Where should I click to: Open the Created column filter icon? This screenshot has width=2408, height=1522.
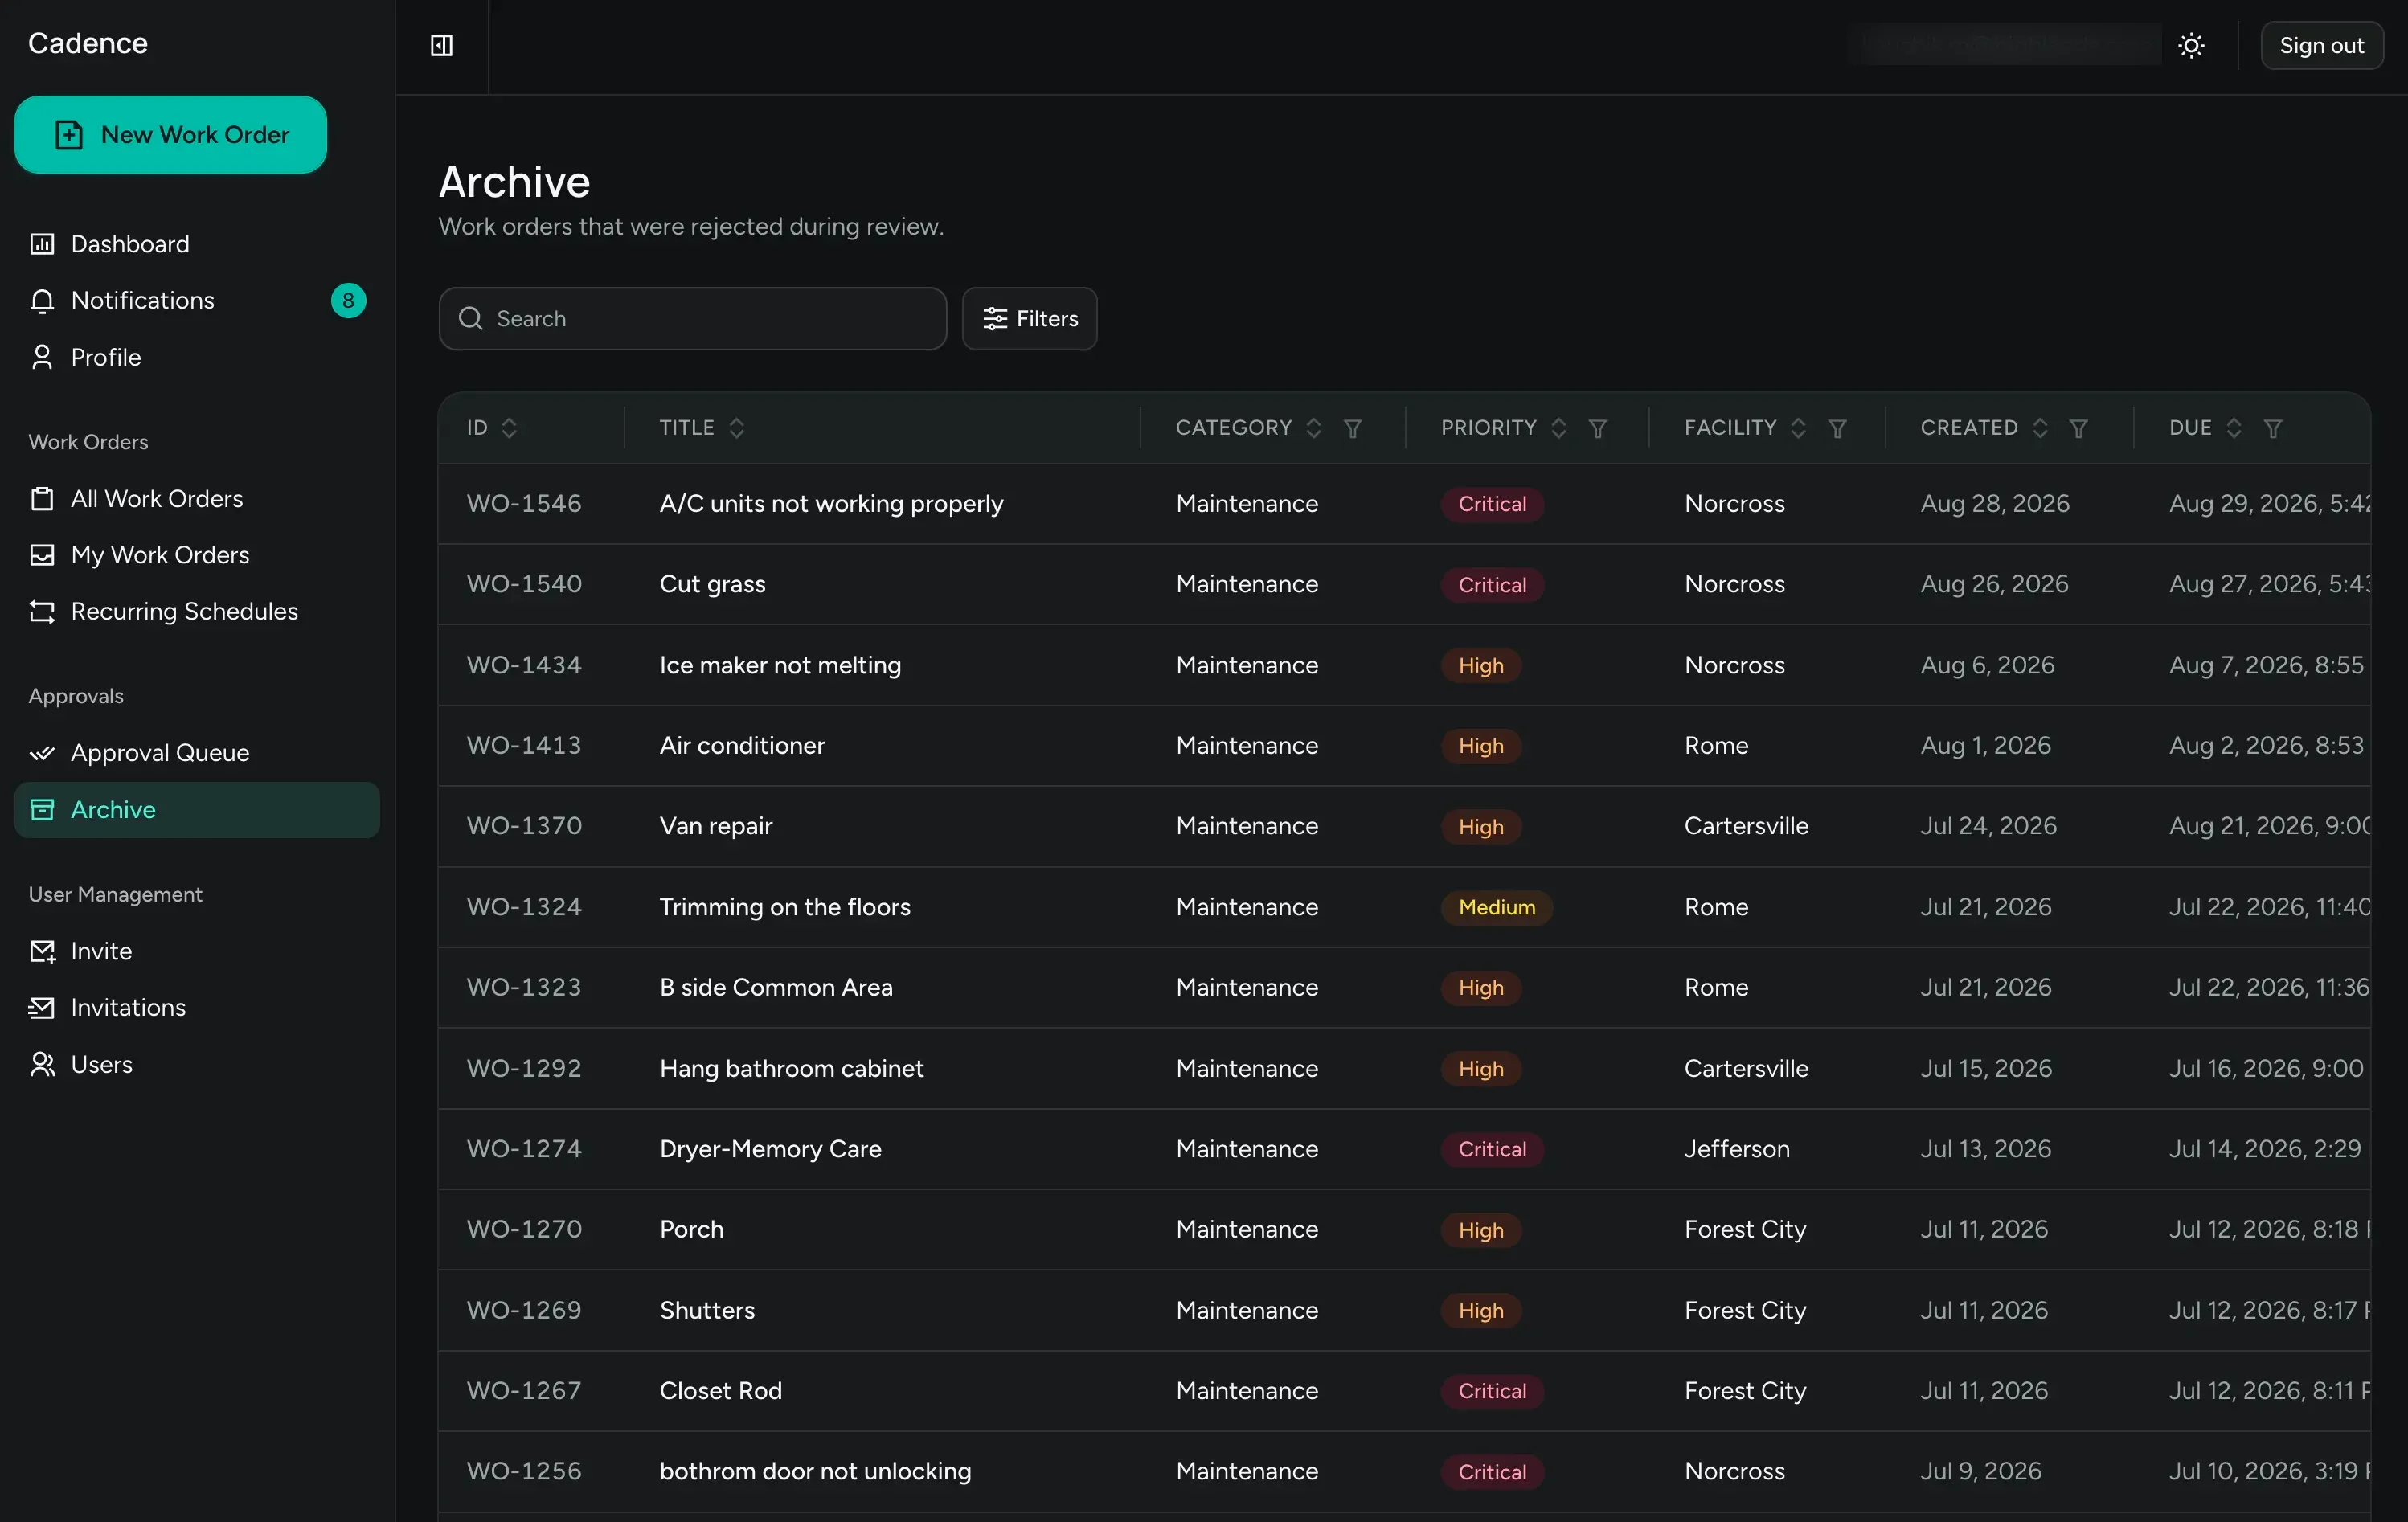pyautogui.click(x=2078, y=428)
